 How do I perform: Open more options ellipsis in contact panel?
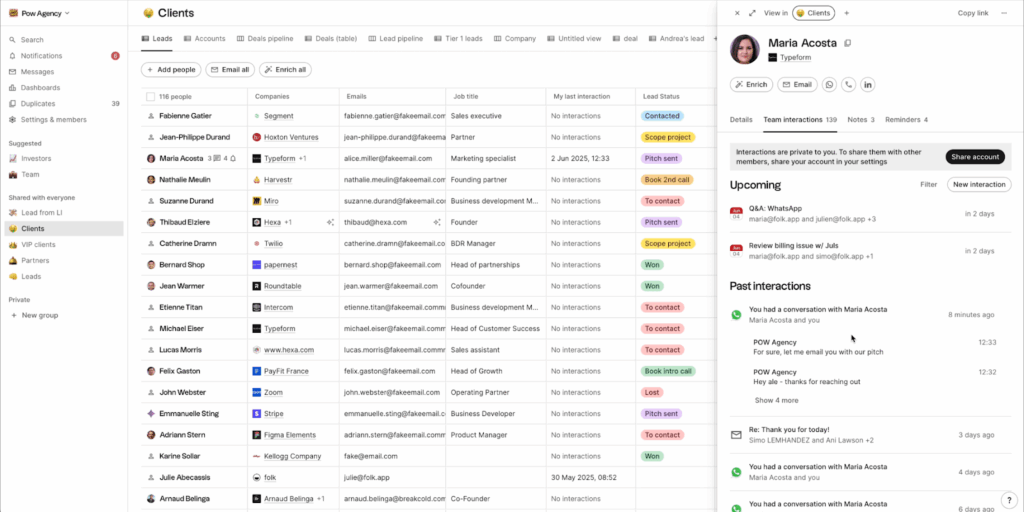pyautogui.click(x=1004, y=13)
